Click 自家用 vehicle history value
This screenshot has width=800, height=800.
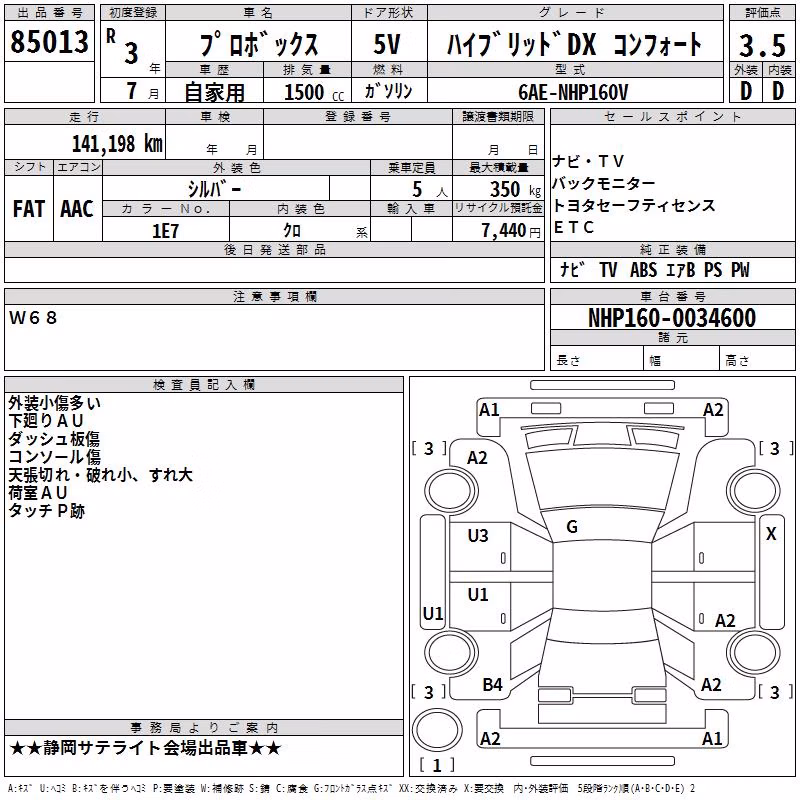[x=215, y=92]
